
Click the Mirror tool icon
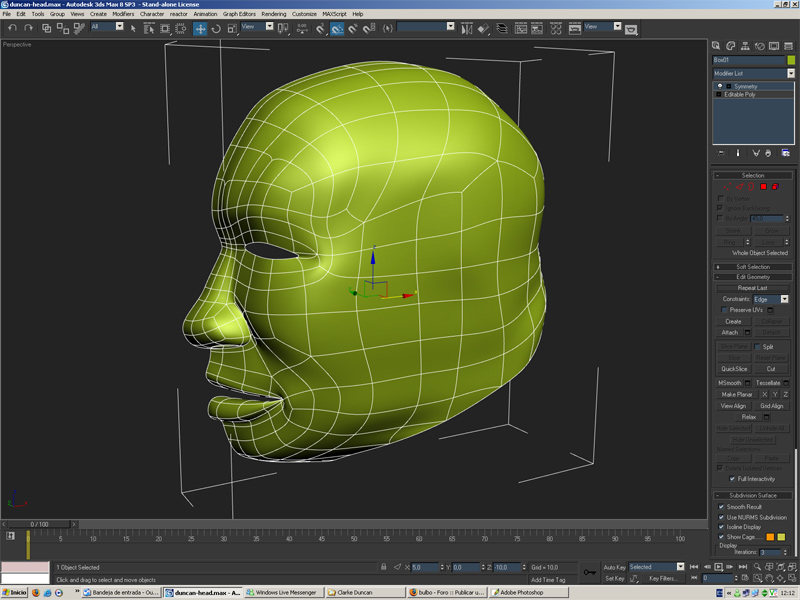[466, 29]
